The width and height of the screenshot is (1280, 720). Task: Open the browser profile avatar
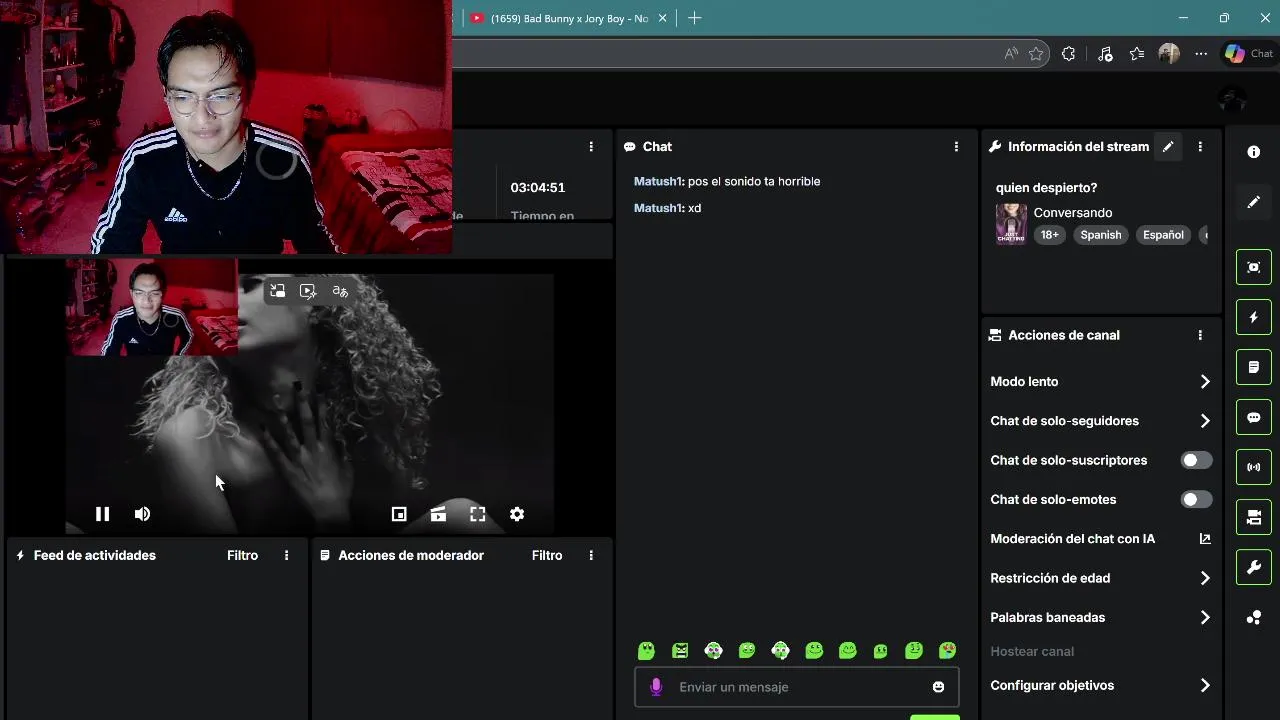pyautogui.click(x=1169, y=54)
